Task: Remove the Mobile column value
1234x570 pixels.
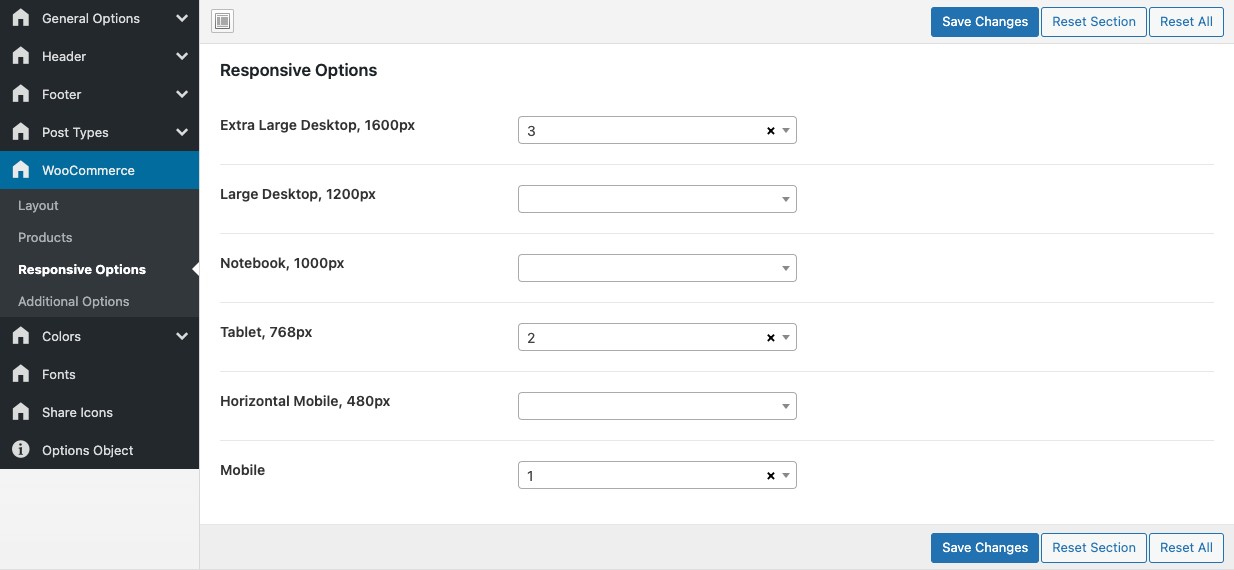Action: [770, 476]
